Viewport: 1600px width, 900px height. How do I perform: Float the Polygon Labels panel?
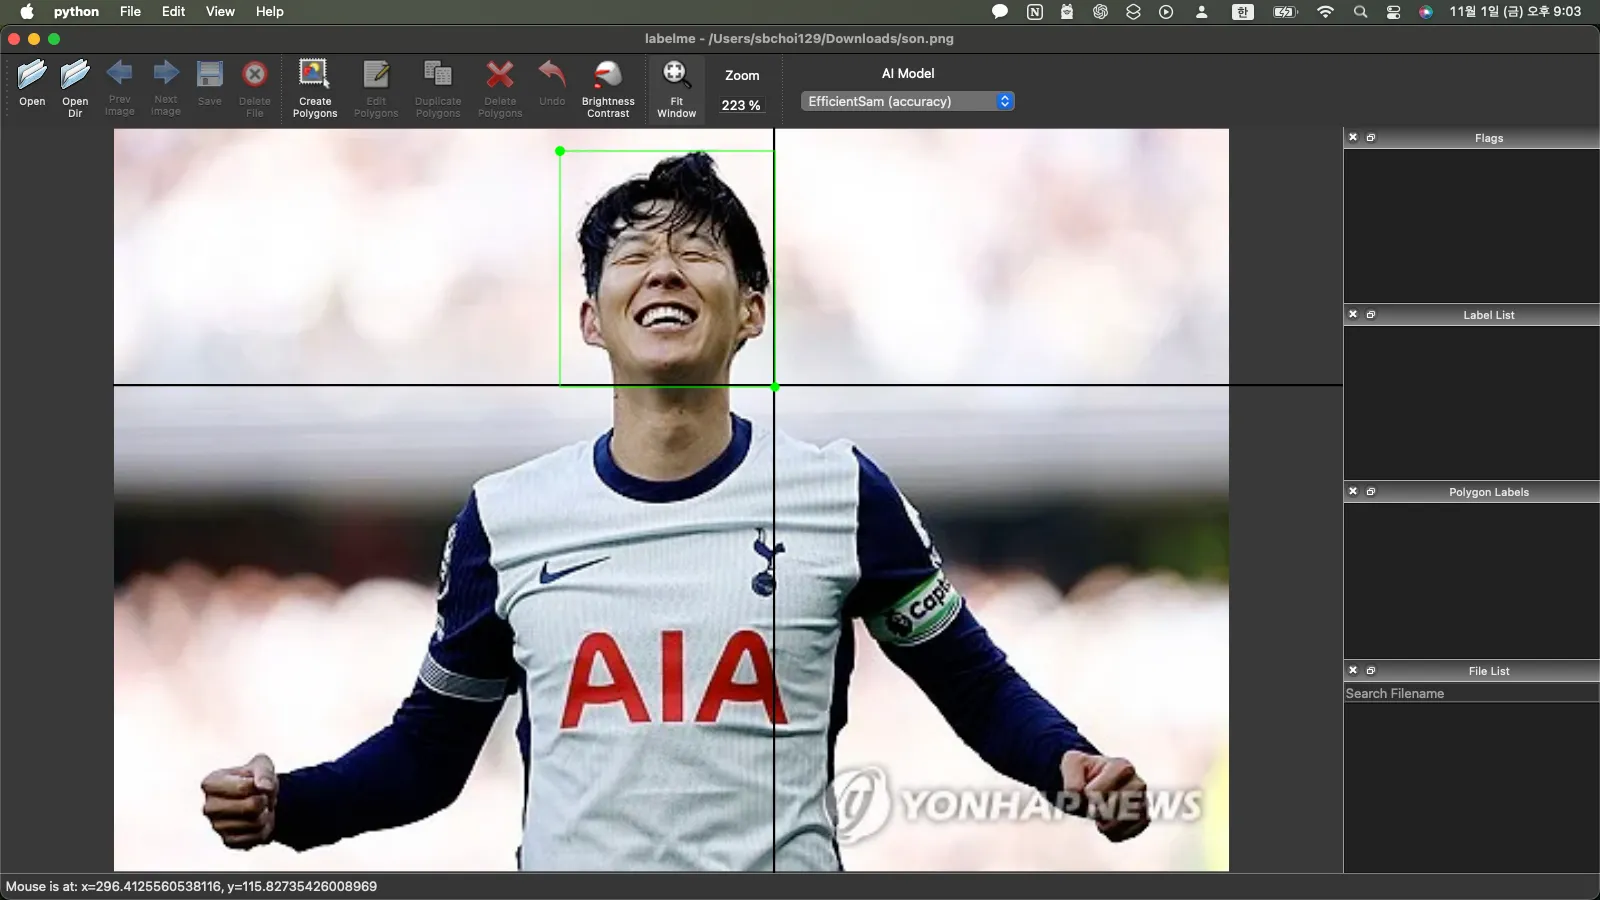pos(1371,491)
